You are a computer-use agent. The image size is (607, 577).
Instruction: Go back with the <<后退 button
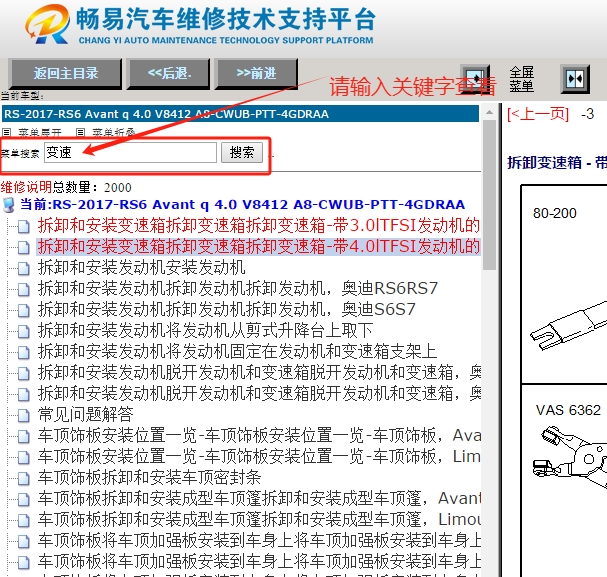point(169,74)
